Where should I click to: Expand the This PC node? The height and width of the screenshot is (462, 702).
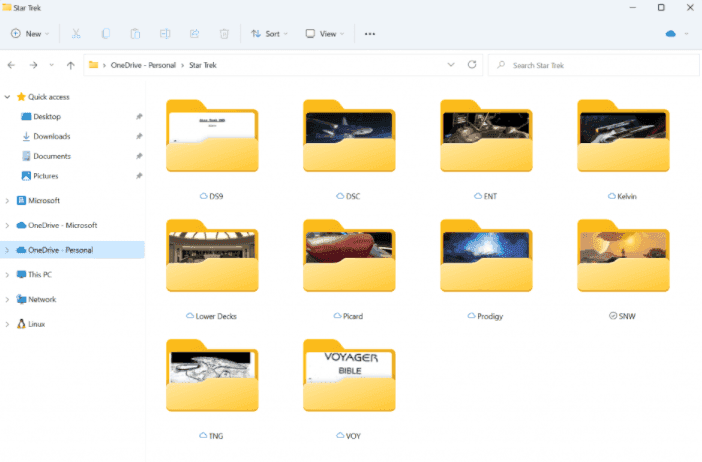[7, 274]
